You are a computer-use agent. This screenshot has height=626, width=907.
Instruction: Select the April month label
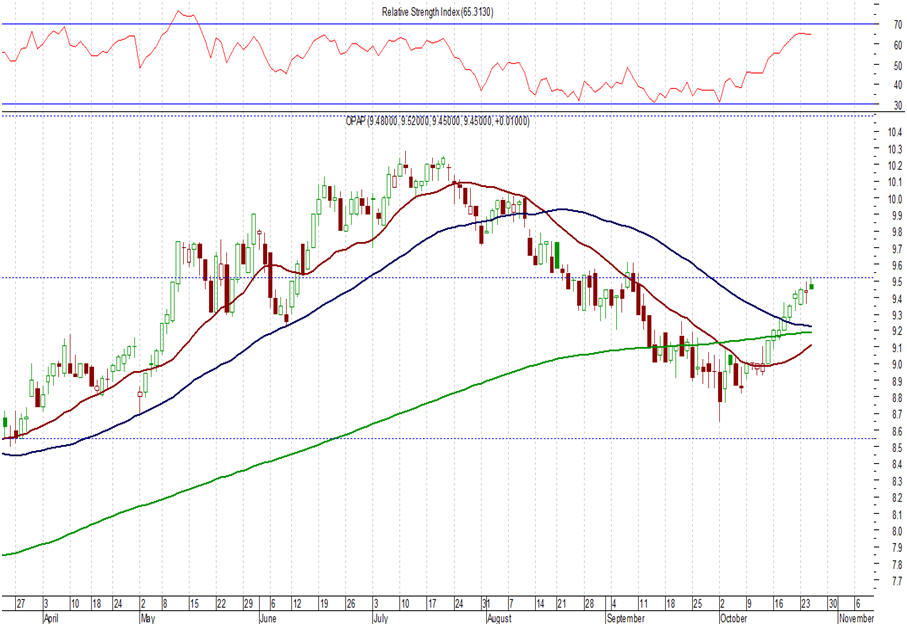tap(51, 618)
